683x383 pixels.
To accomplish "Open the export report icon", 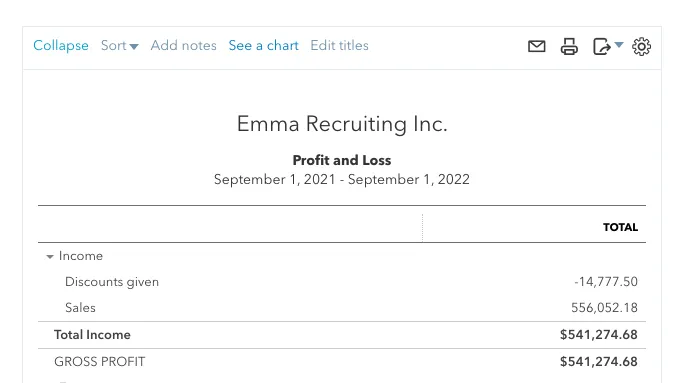I will 602,46.
